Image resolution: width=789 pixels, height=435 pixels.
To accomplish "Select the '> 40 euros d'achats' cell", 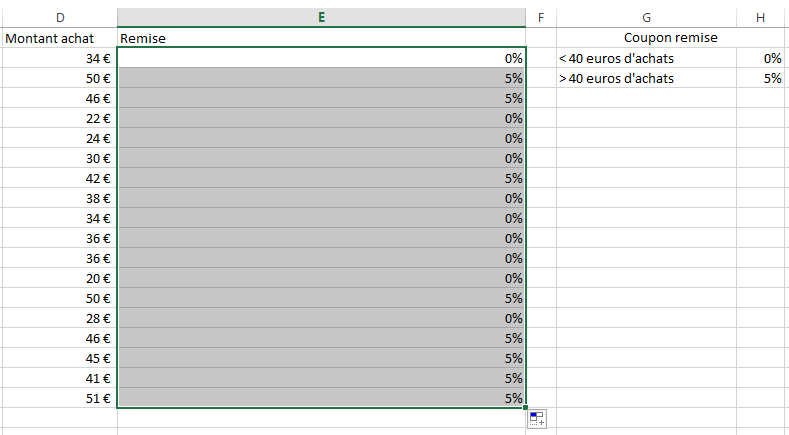I will coord(647,79).
